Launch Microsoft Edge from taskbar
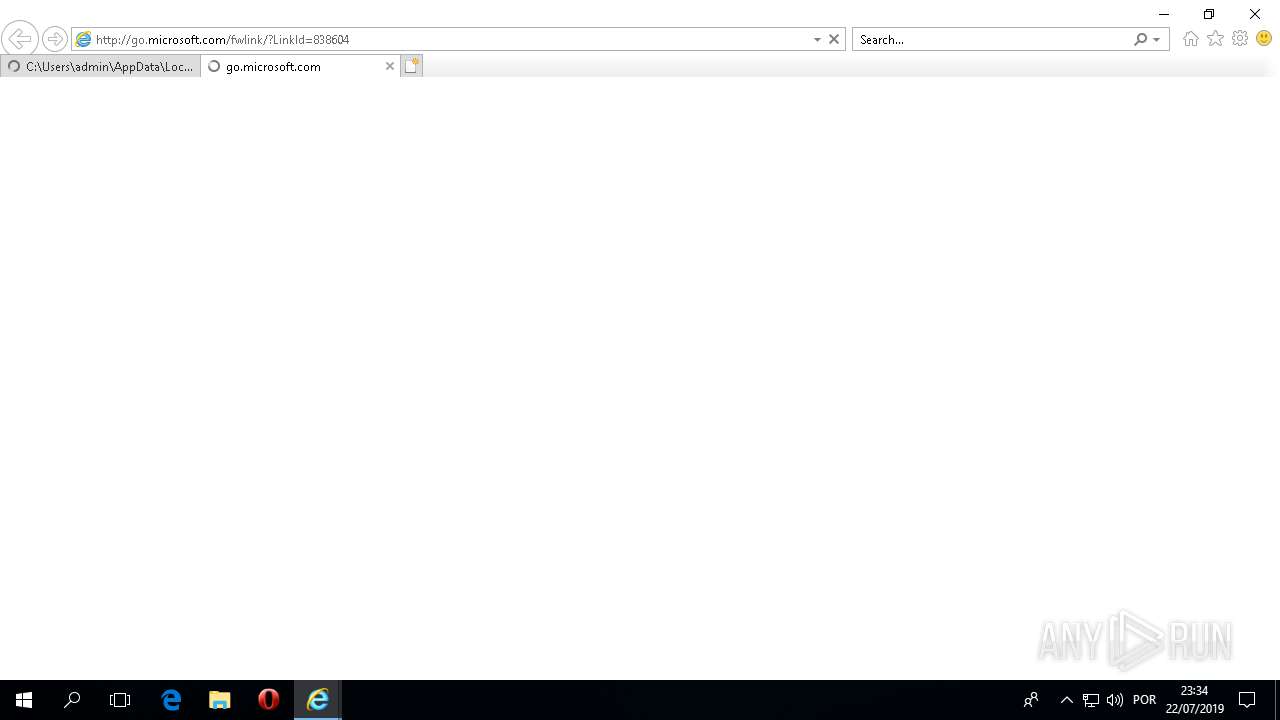This screenshot has height=720, width=1280. (x=171, y=700)
